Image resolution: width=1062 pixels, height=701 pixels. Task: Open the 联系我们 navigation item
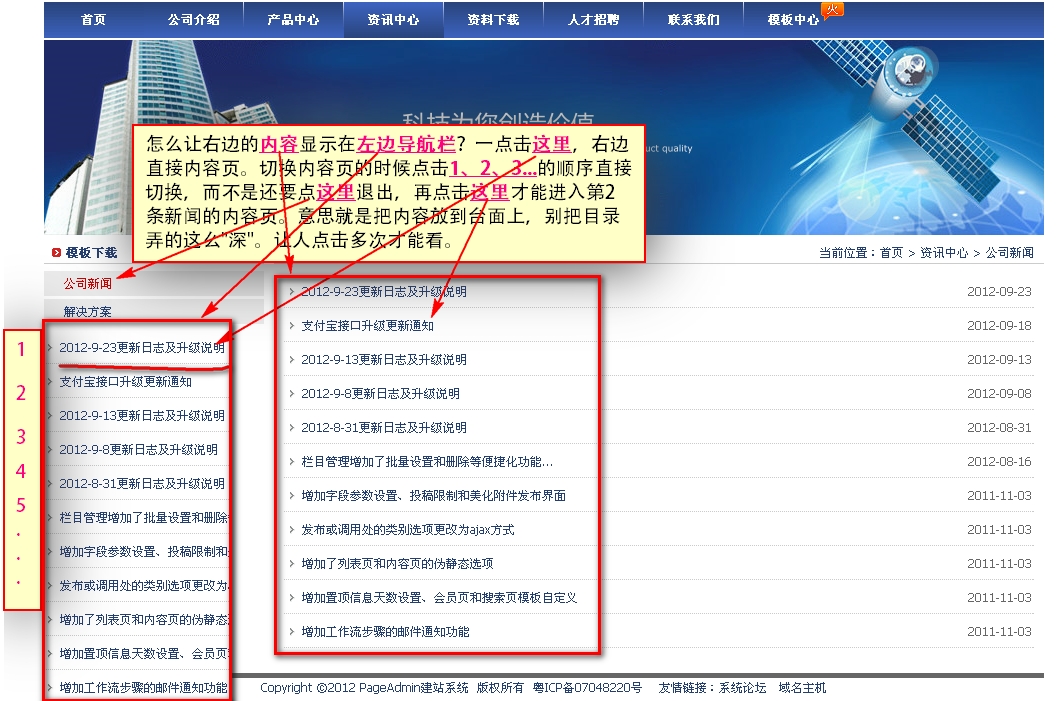(693, 20)
